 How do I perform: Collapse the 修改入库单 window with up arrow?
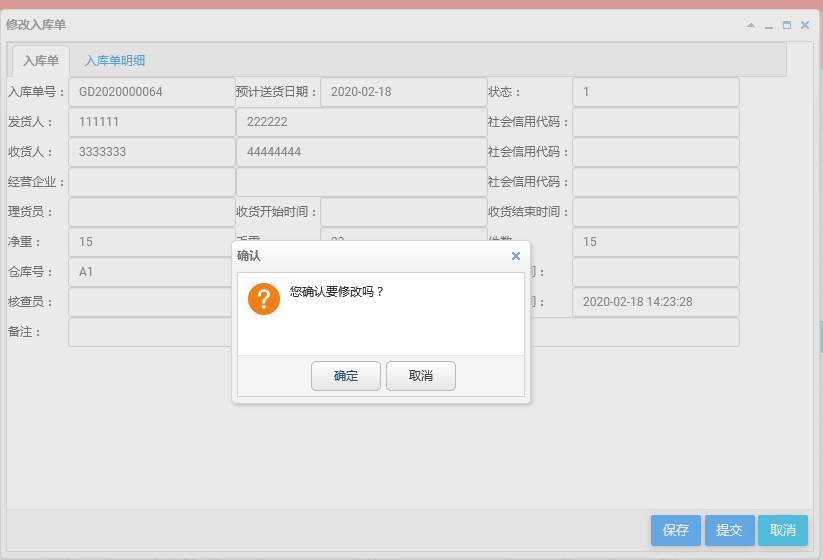click(751, 25)
